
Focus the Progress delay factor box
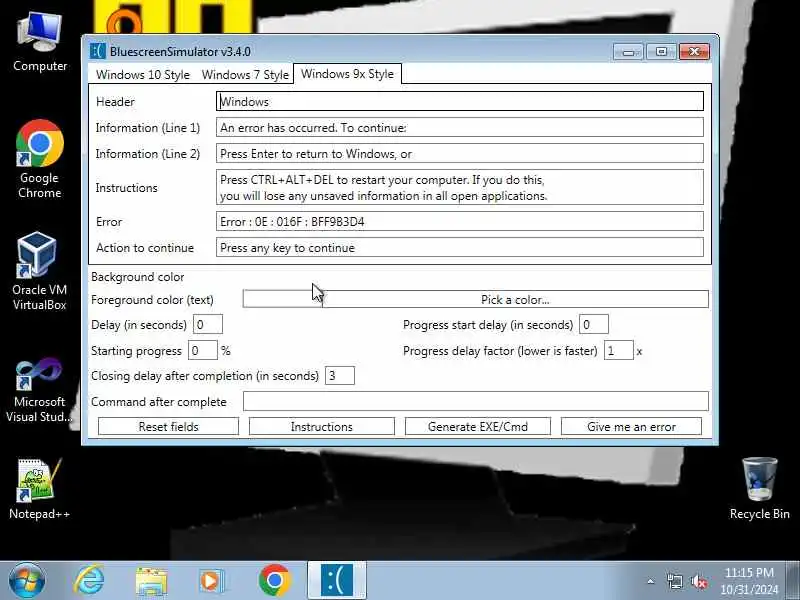(618, 351)
